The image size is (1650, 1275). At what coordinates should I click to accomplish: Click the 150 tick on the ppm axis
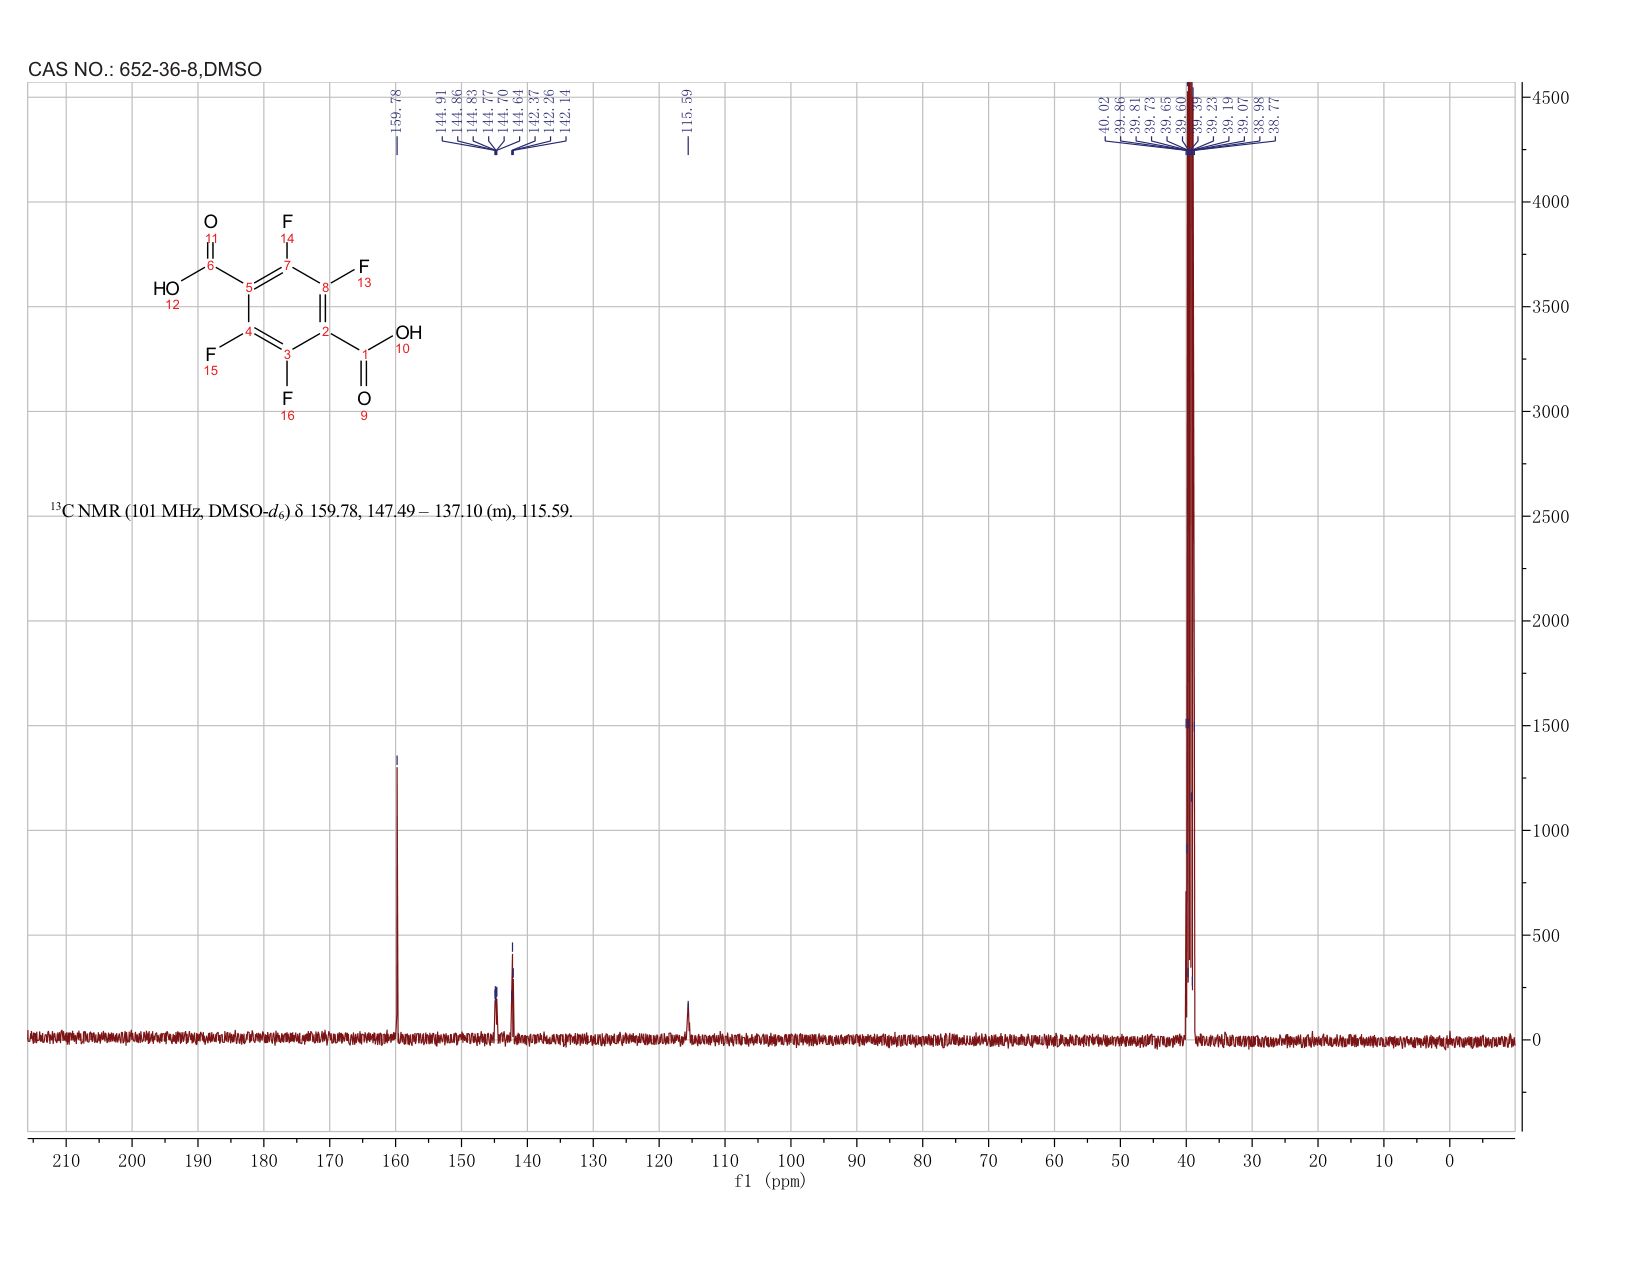click(x=461, y=1161)
